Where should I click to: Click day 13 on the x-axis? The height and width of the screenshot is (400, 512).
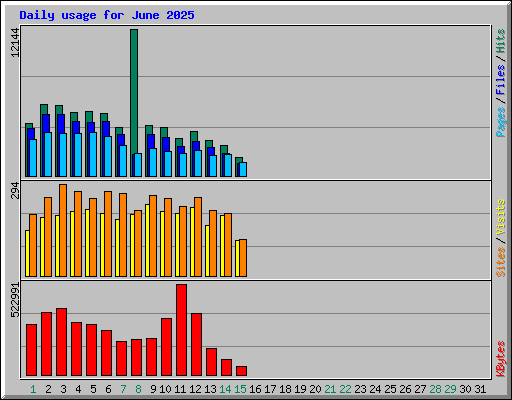pyautogui.click(x=210, y=389)
